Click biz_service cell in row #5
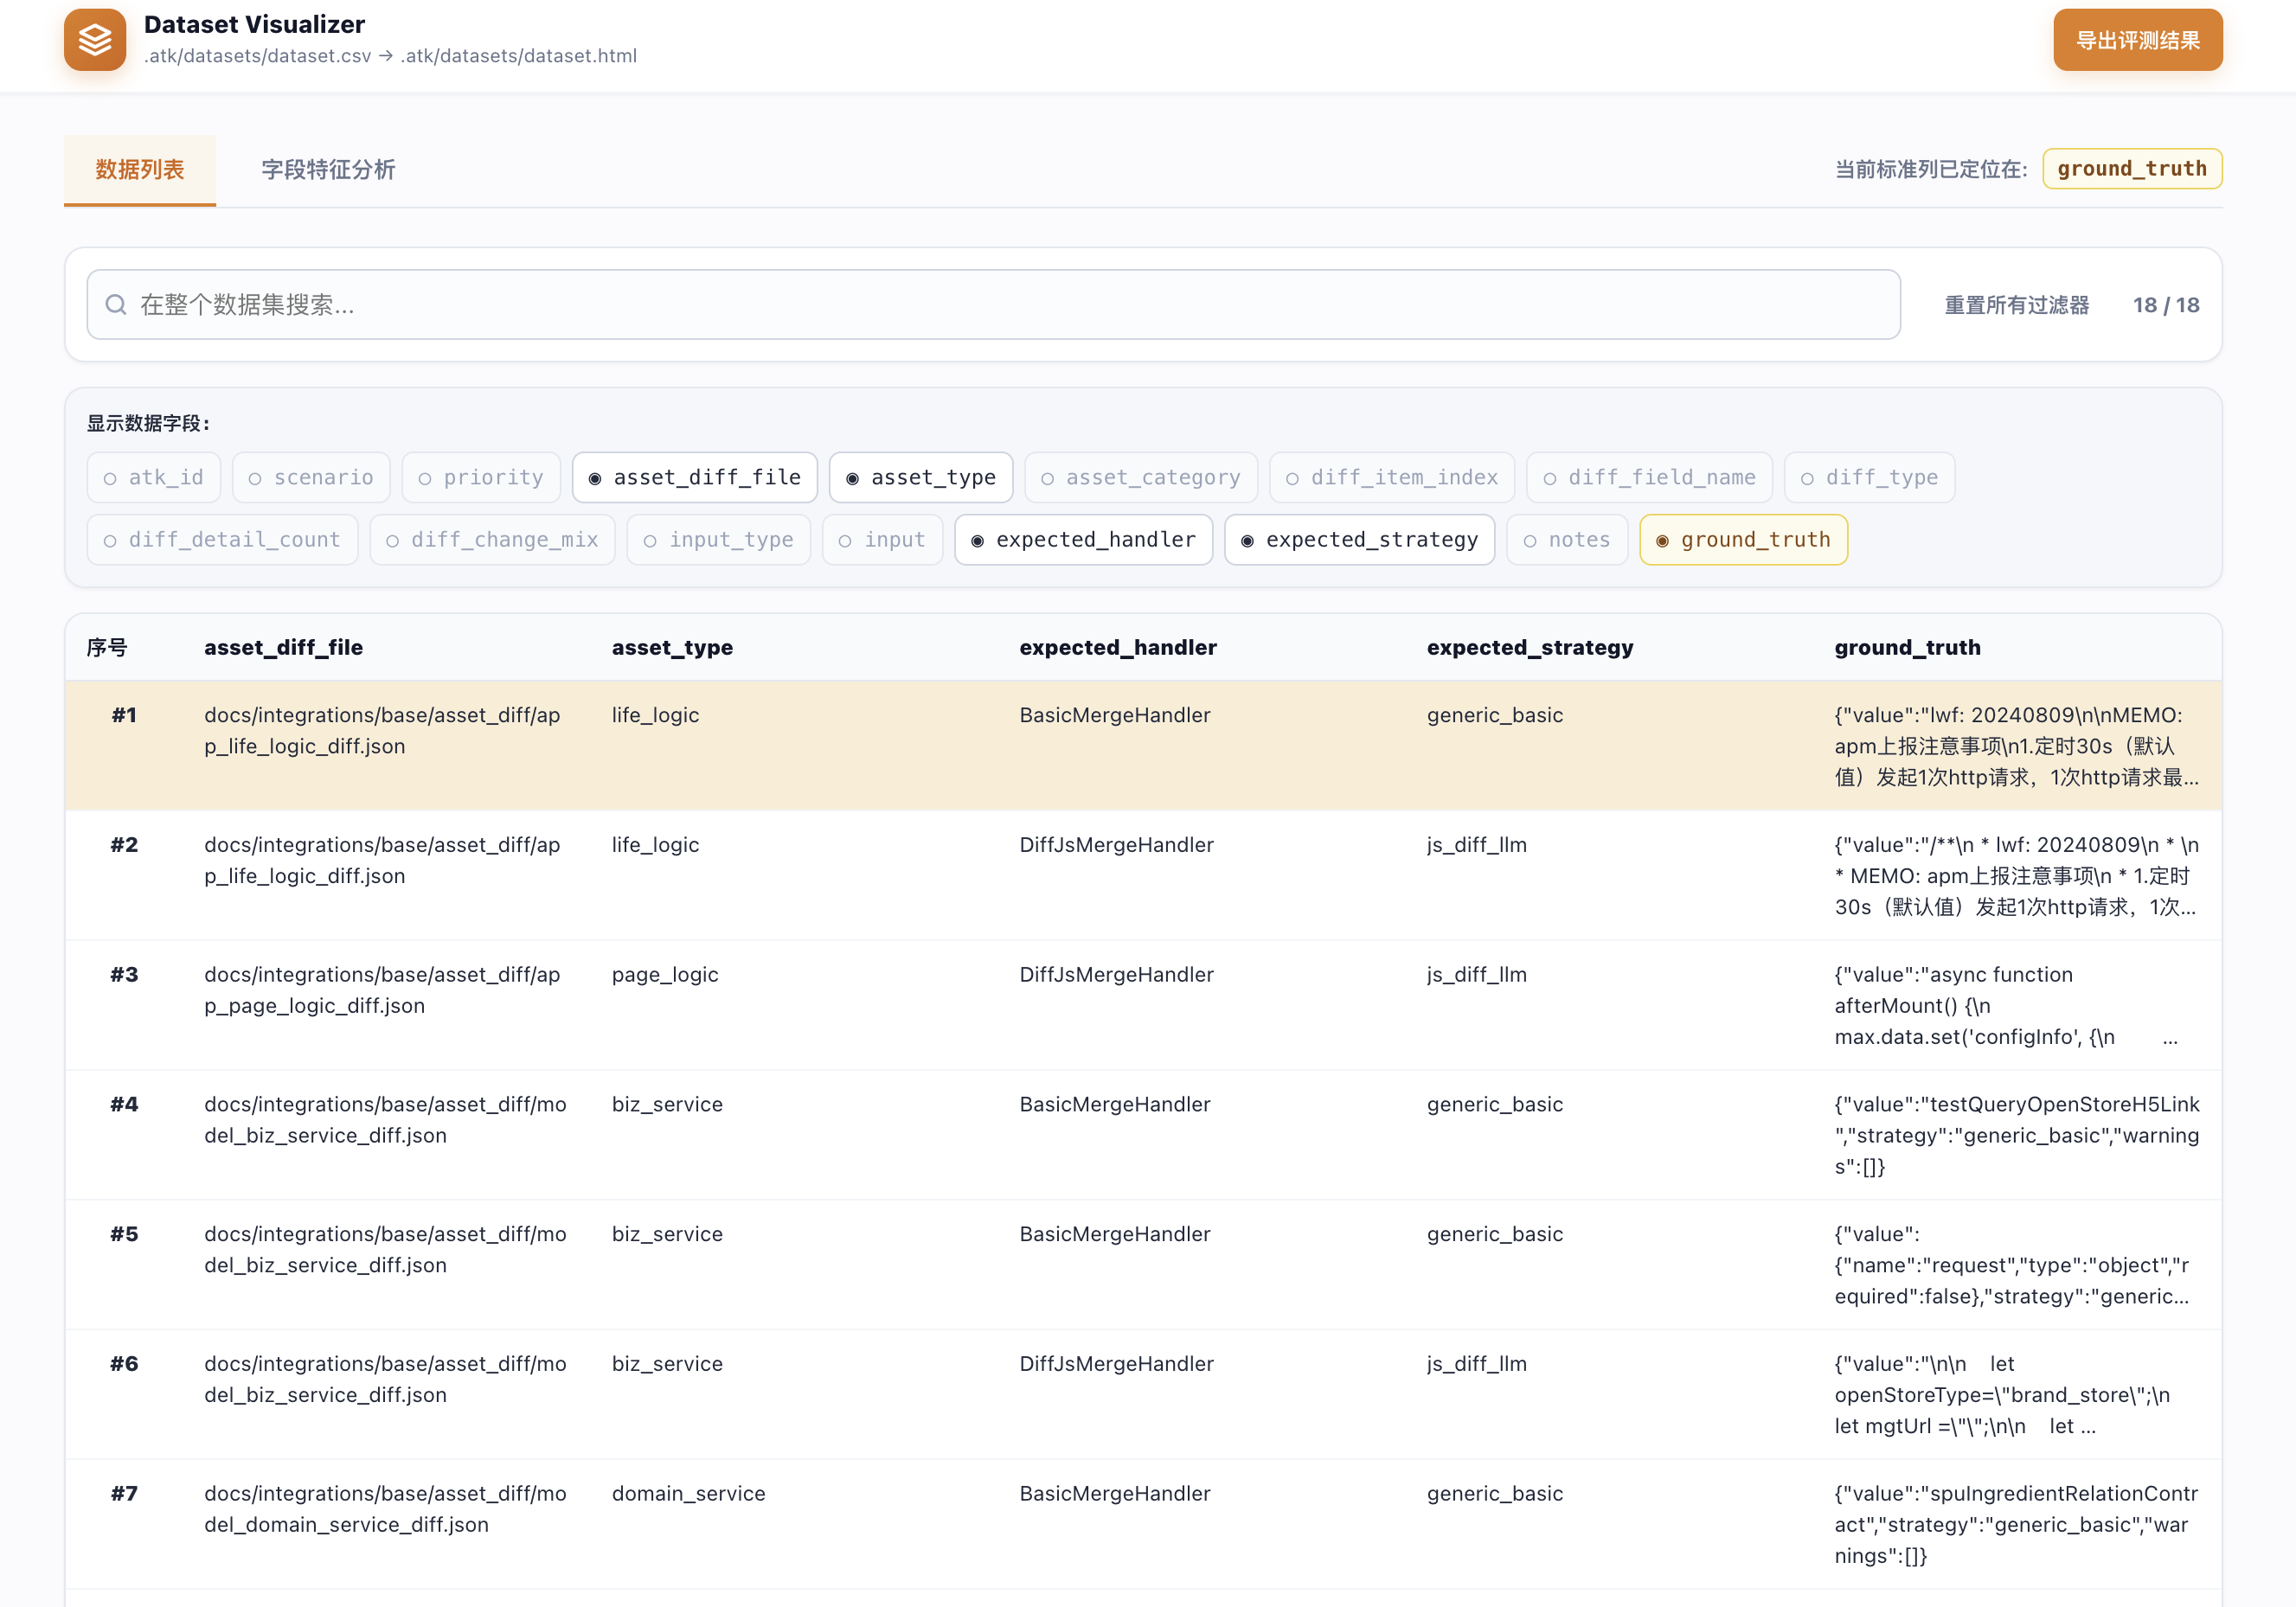Image resolution: width=2296 pixels, height=1607 pixels. coord(667,1234)
